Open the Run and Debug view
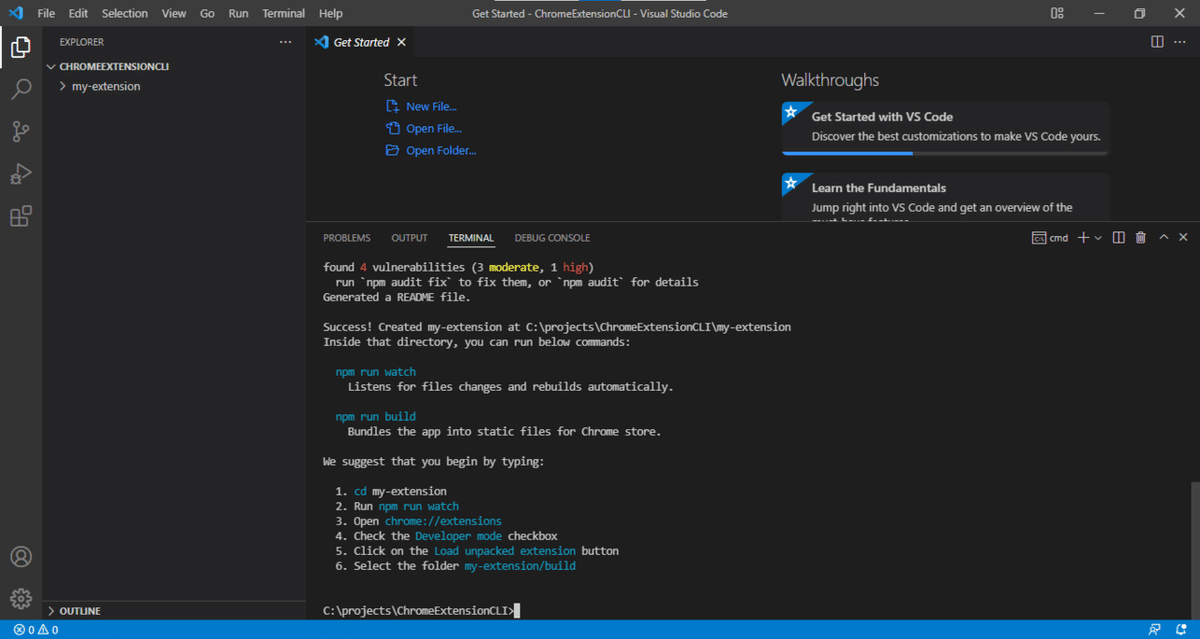Screen dimensions: 1200x639 point(20,174)
